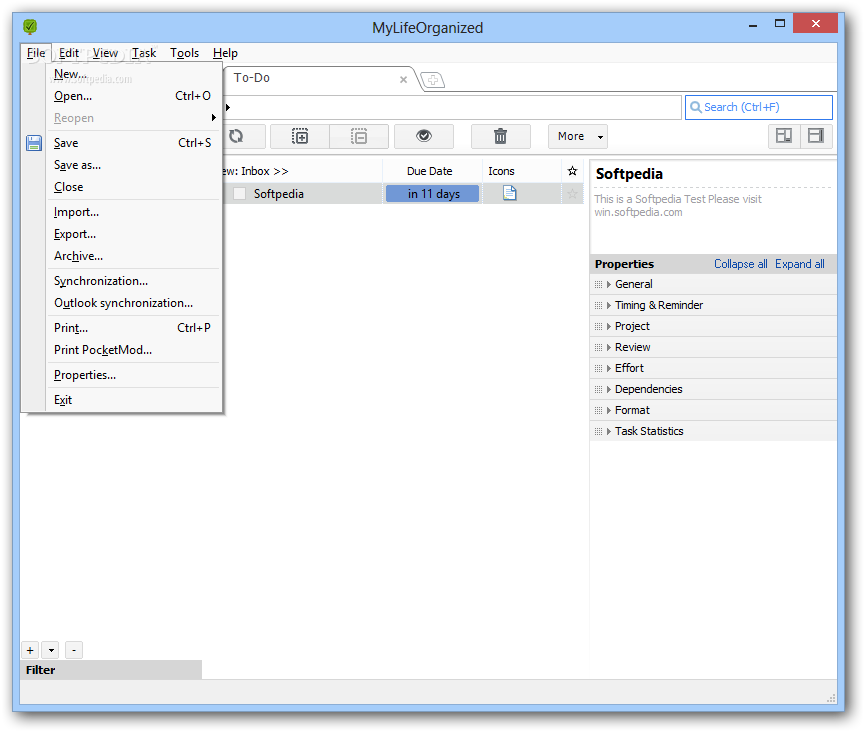Select Archive... menu entry

pos(133,256)
